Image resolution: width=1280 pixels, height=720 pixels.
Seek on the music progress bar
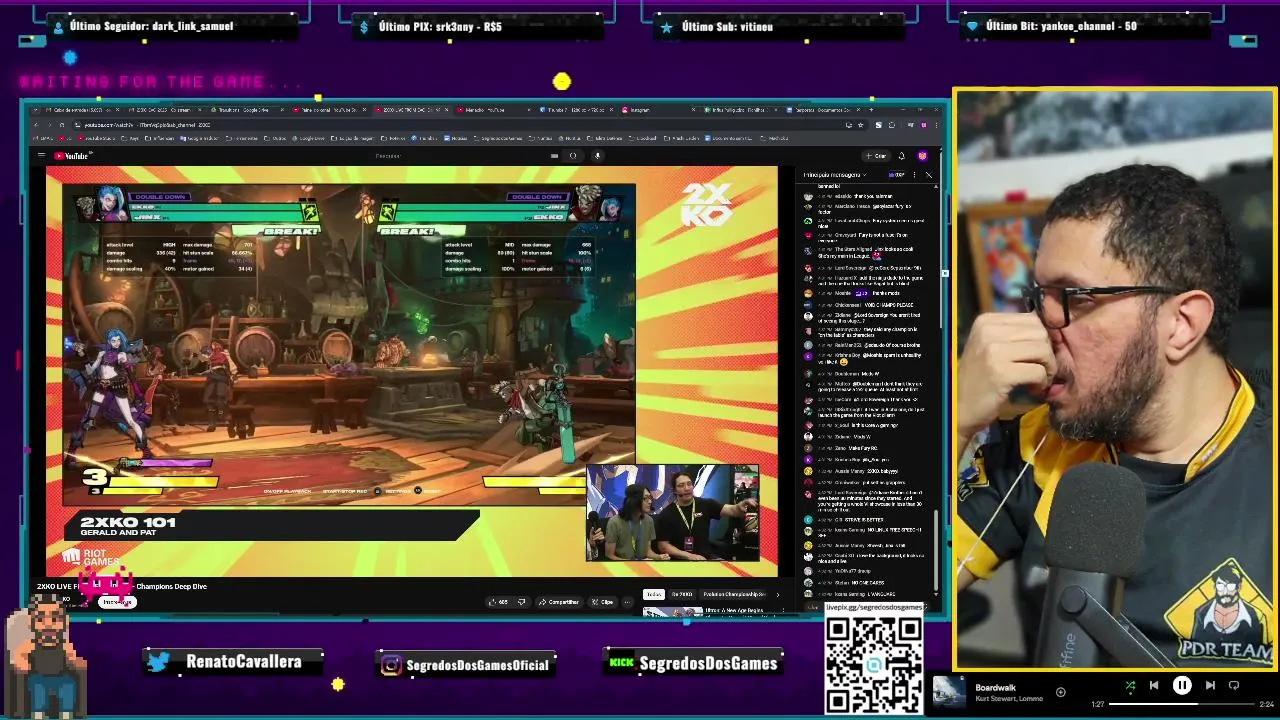[1181, 704]
